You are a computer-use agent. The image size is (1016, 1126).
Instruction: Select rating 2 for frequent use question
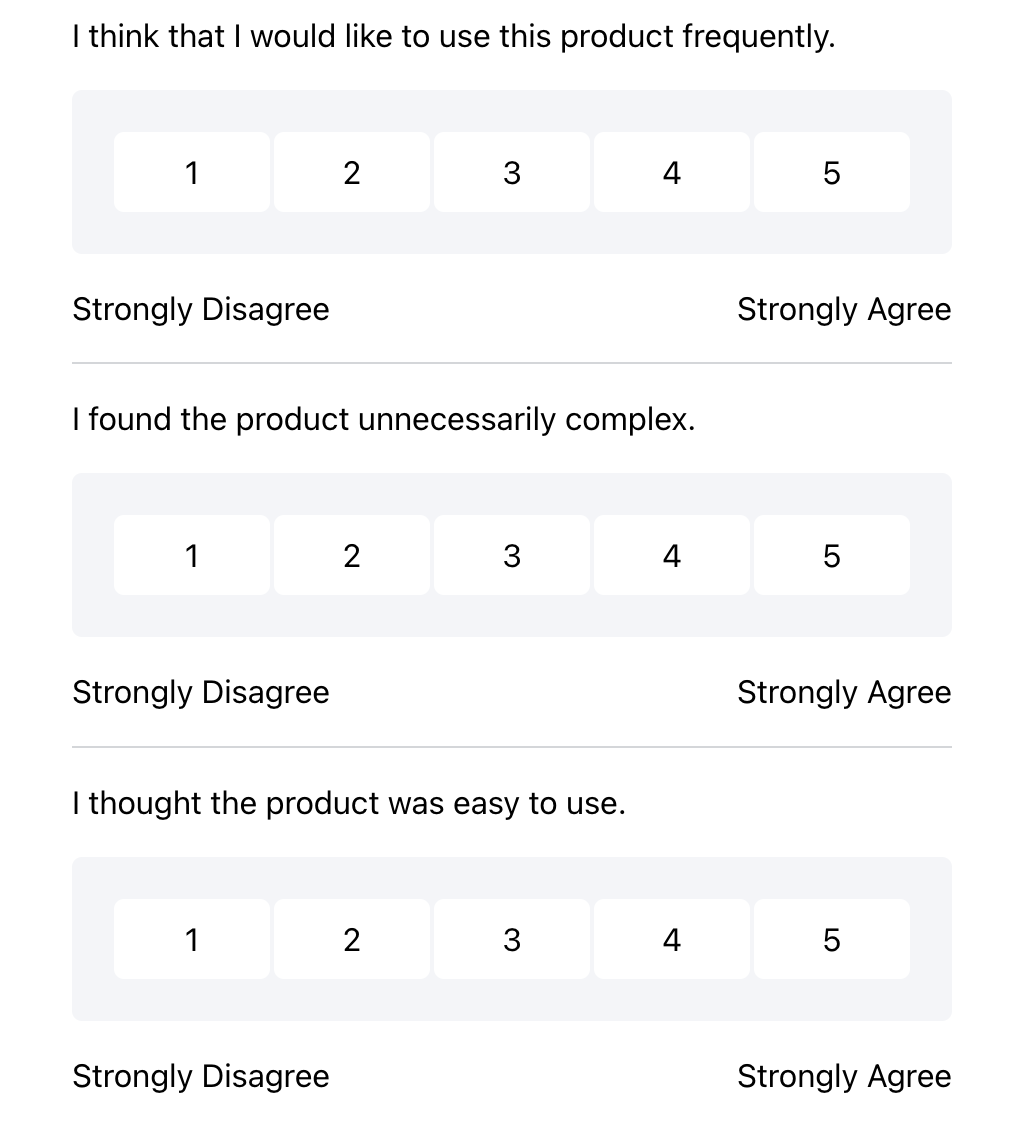pyautogui.click(x=351, y=172)
